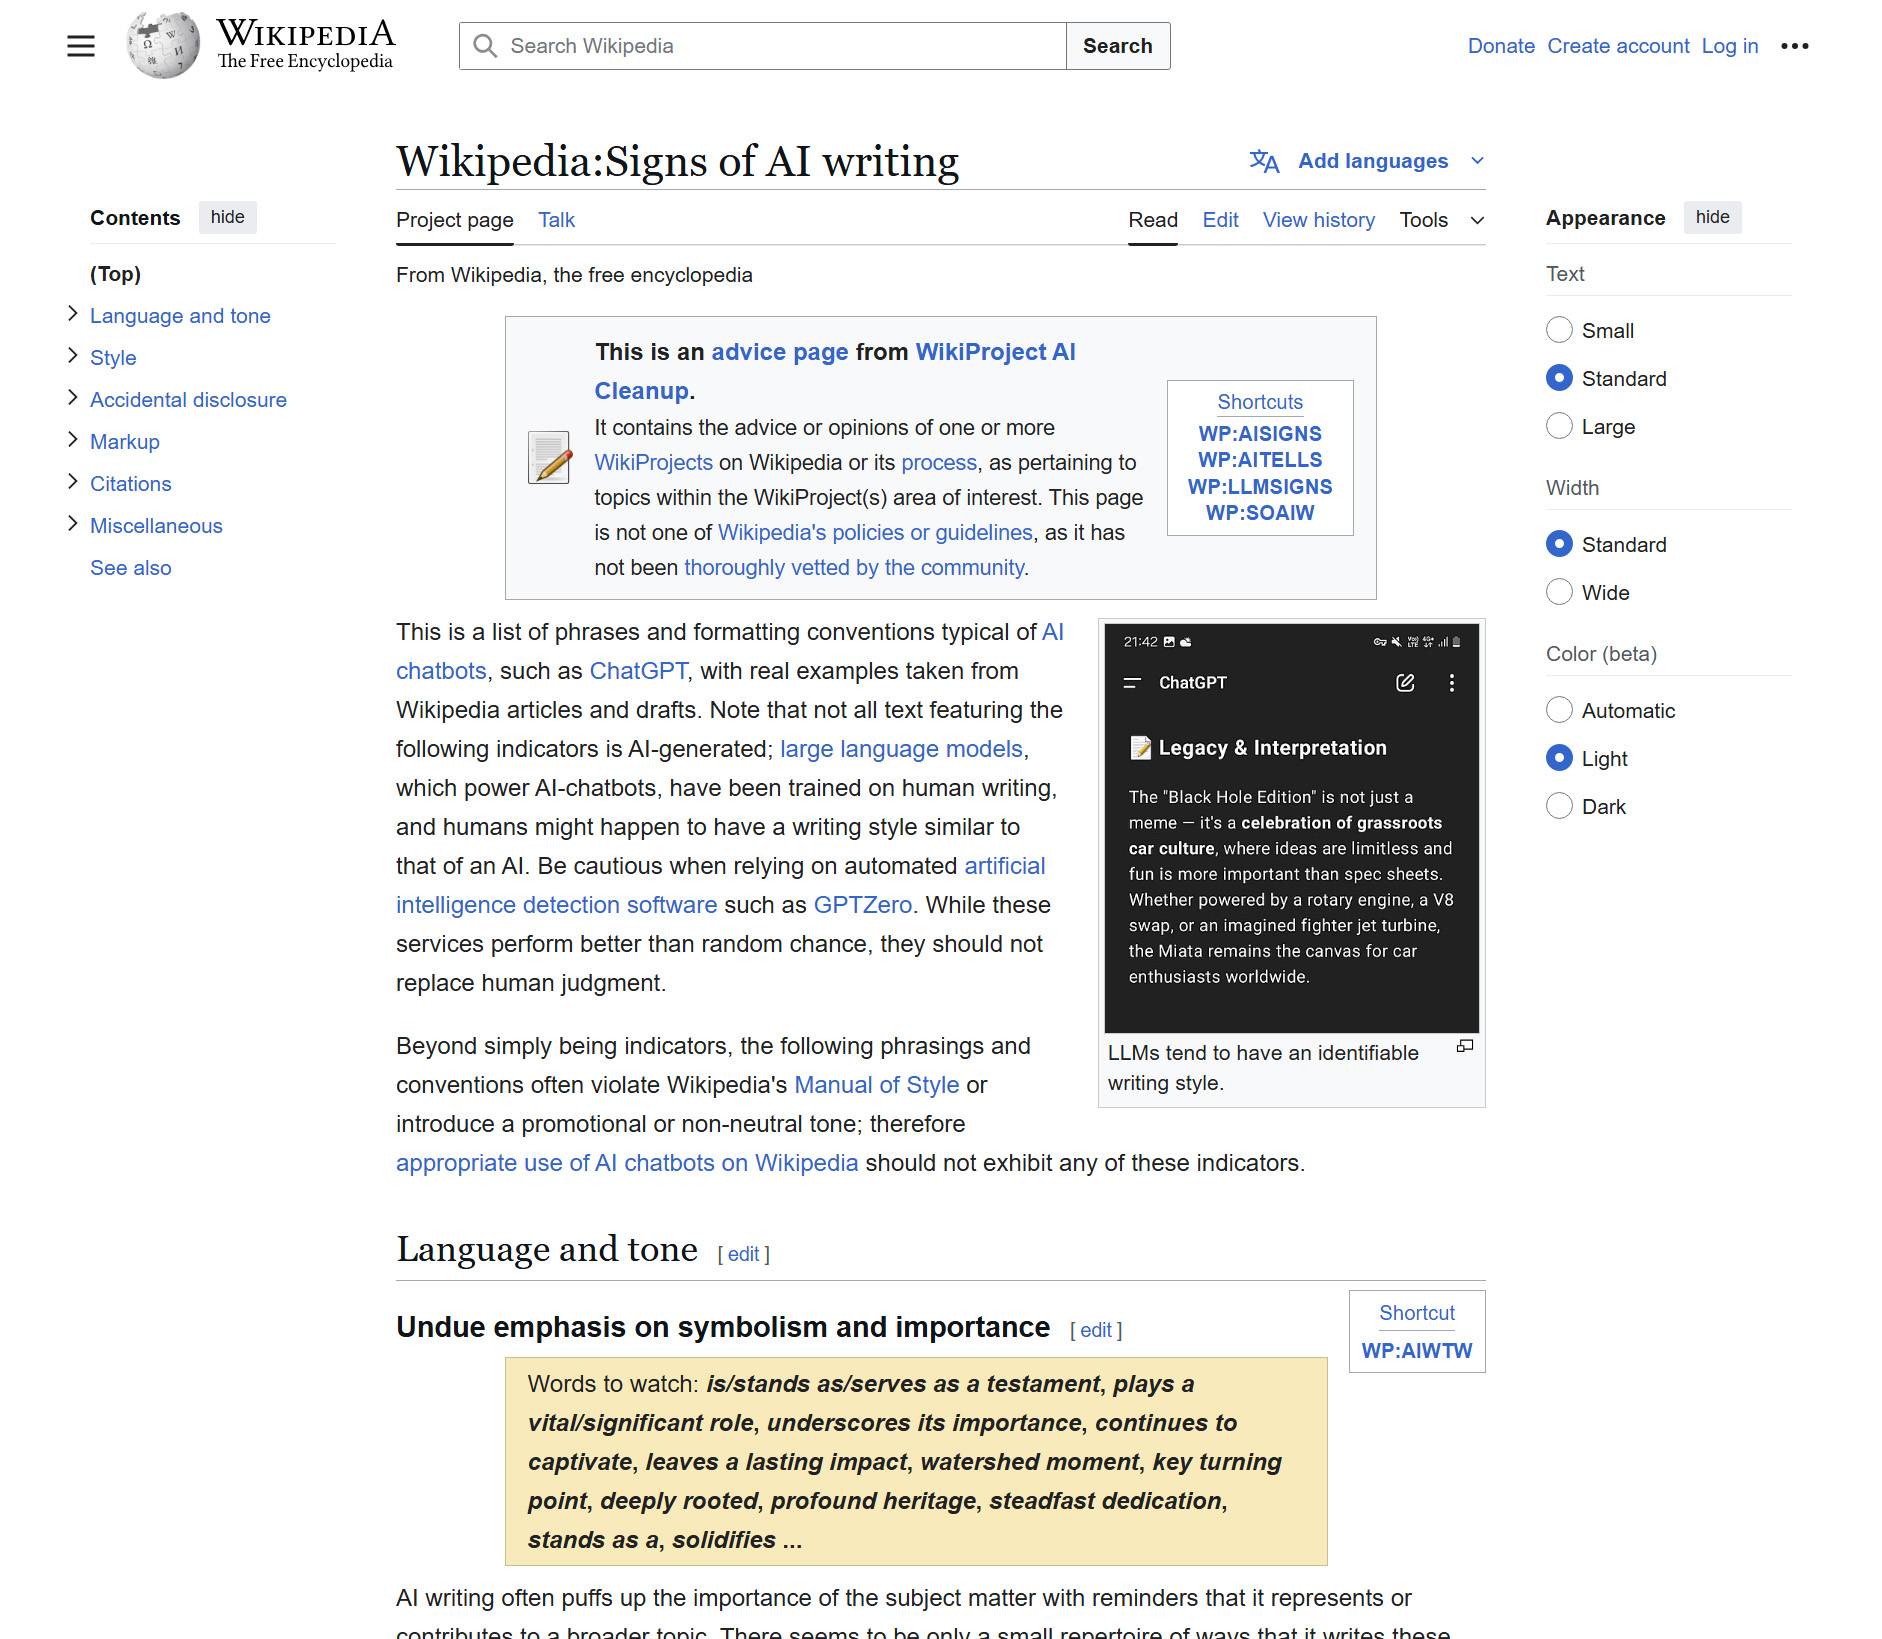The width and height of the screenshot is (1882, 1639).
Task: Expand Markup contents section
Action: pyautogui.click(x=73, y=440)
